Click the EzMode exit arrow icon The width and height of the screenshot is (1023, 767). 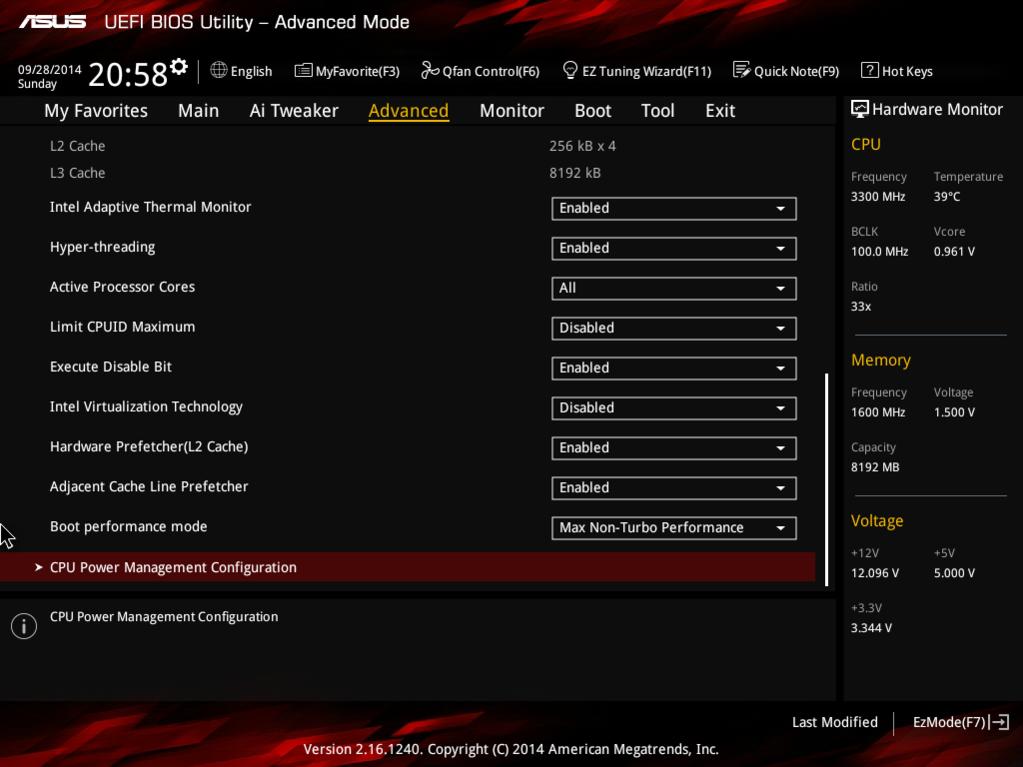coord(1000,722)
